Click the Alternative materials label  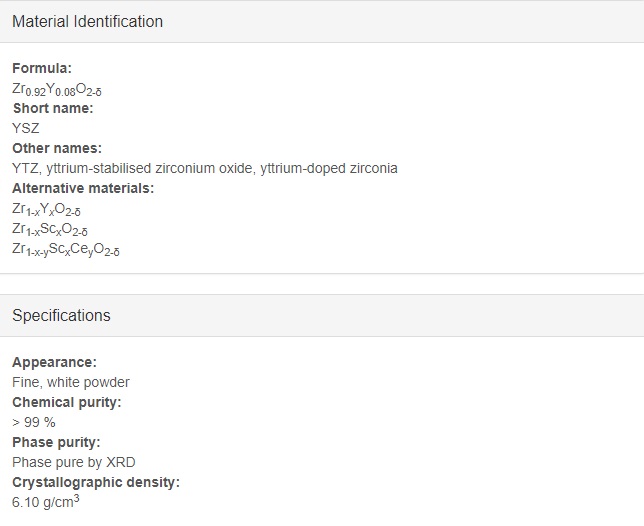(x=83, y=188)
